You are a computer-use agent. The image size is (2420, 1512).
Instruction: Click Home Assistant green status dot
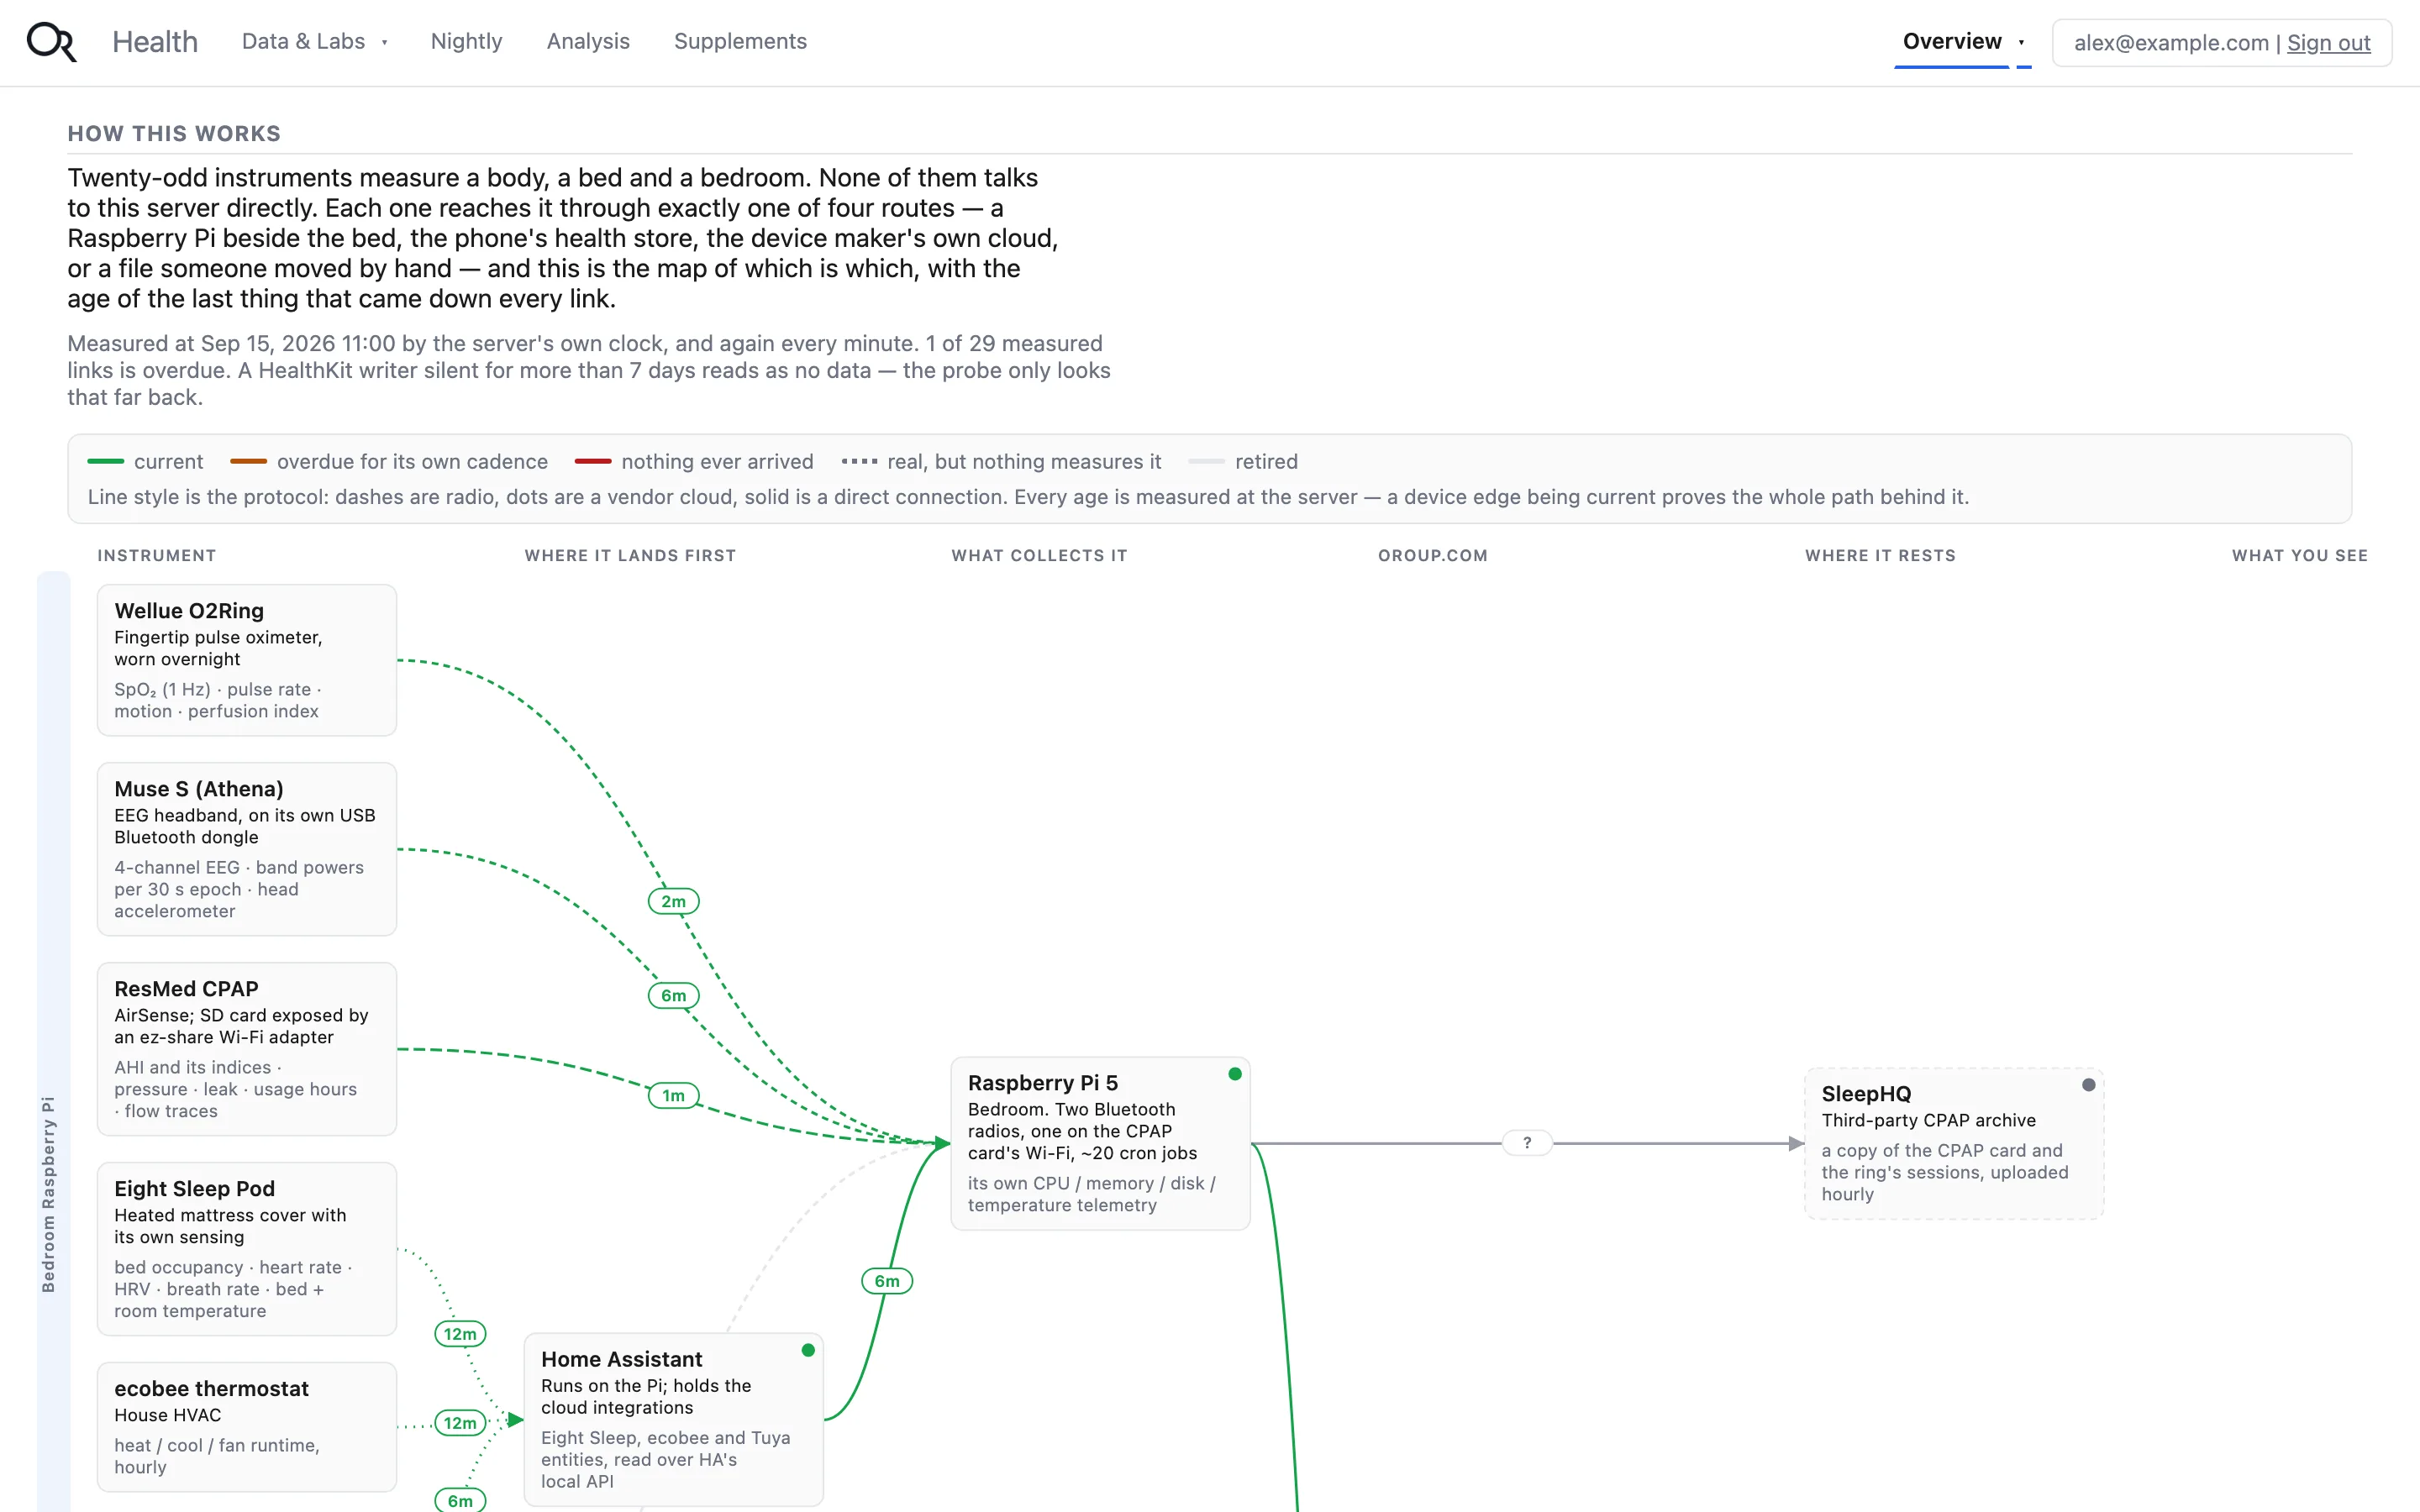click(x=808, y=1350)
